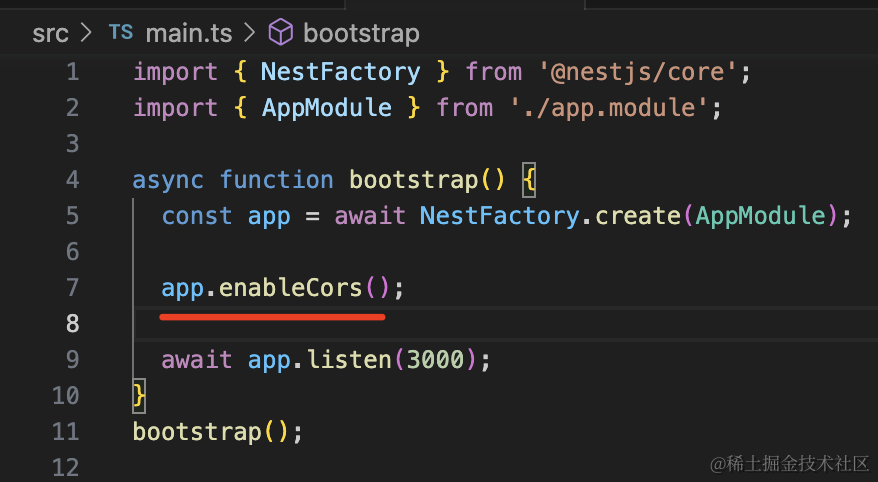Click the '@nestjs/core' string
878x482 pixels.
click(638, 72)
